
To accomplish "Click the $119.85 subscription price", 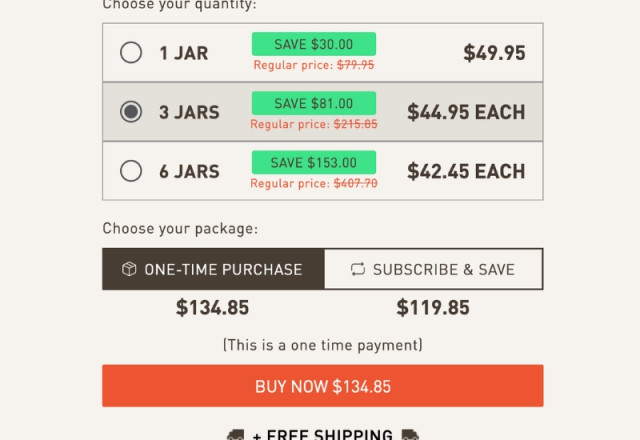I will click(433, 308).
